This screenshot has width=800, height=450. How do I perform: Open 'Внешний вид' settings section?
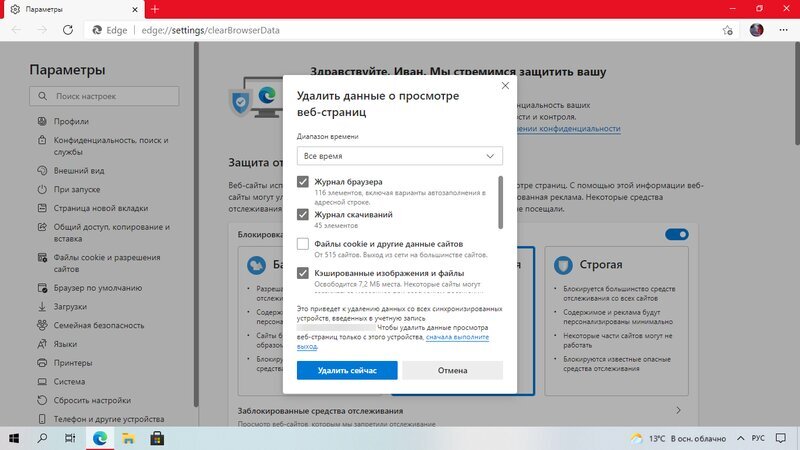click(x=79, y=170)
